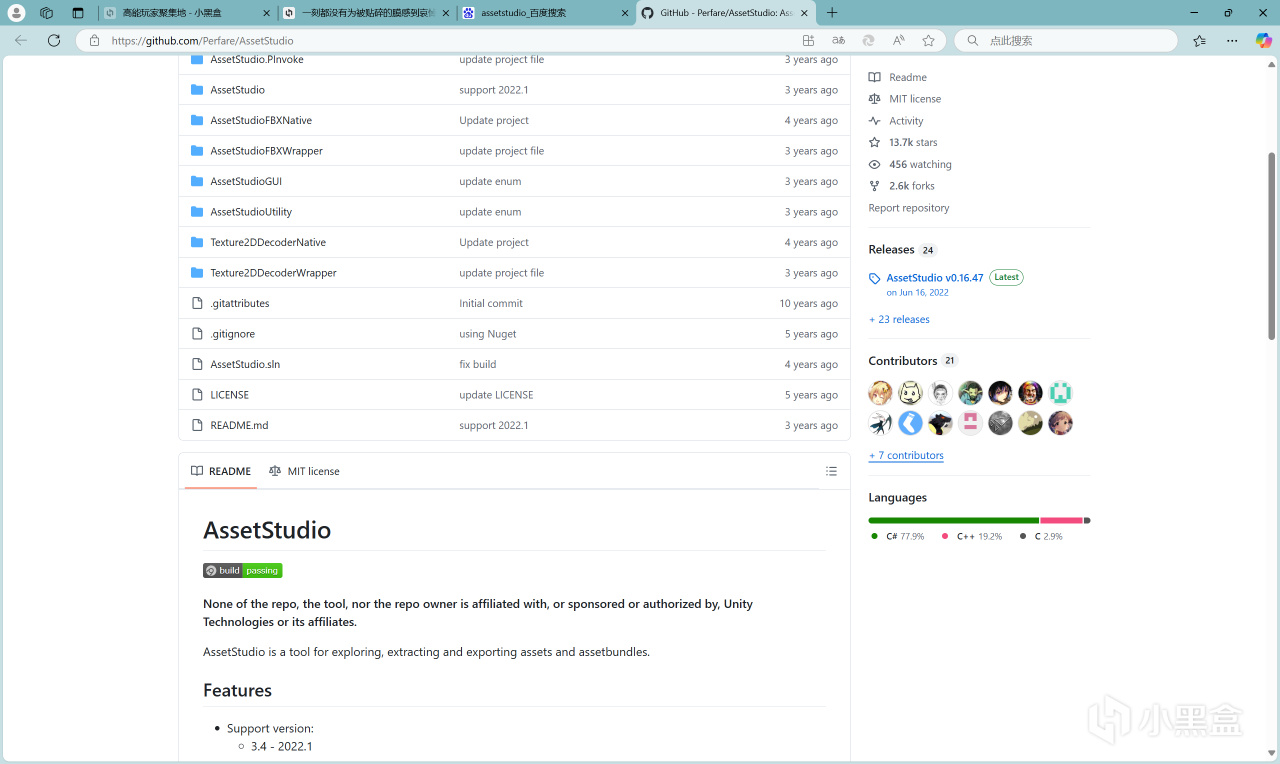Open the favorites list icon
This screenshot has height=764, width=1280.
1199,41
